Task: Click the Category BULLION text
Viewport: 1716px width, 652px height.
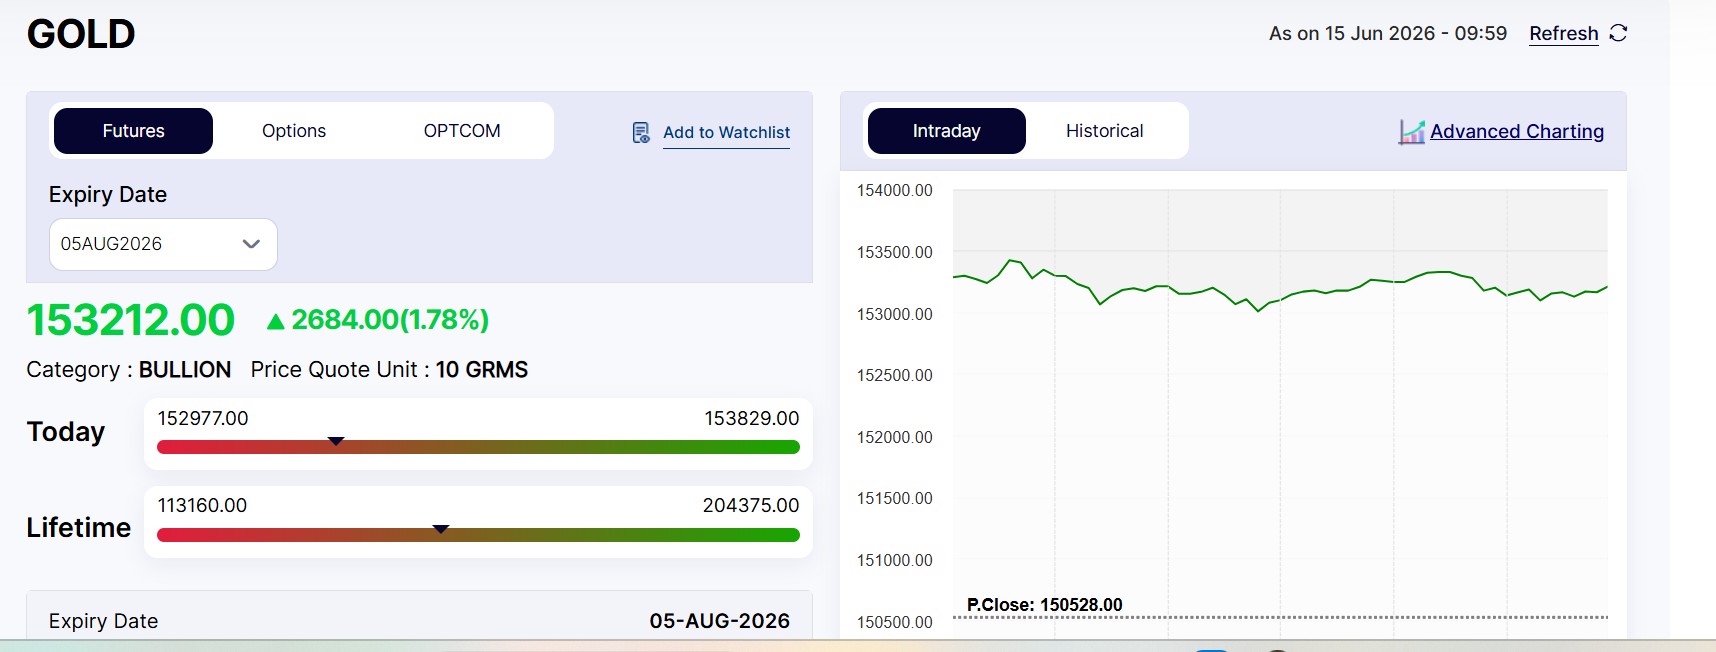Action: pyautogui.click(x=129, y=369)
